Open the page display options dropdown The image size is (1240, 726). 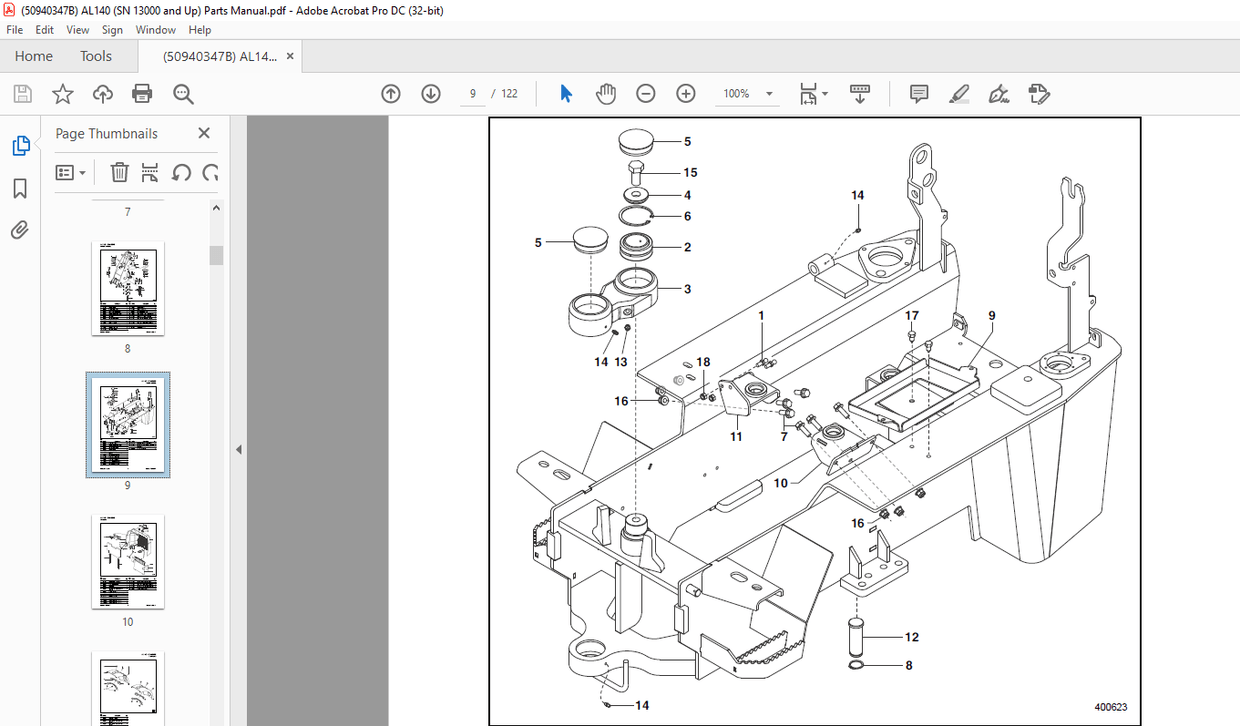point(813,93)
